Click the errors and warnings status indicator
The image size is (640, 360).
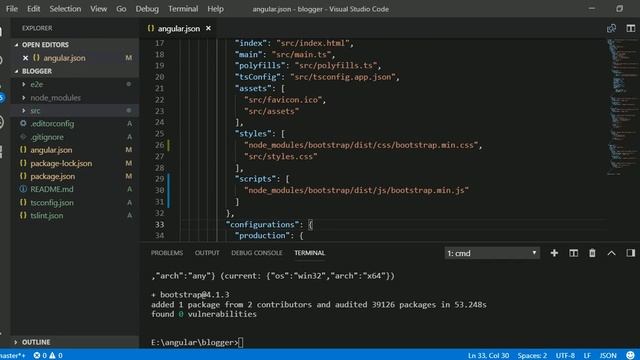click(48, 356)
